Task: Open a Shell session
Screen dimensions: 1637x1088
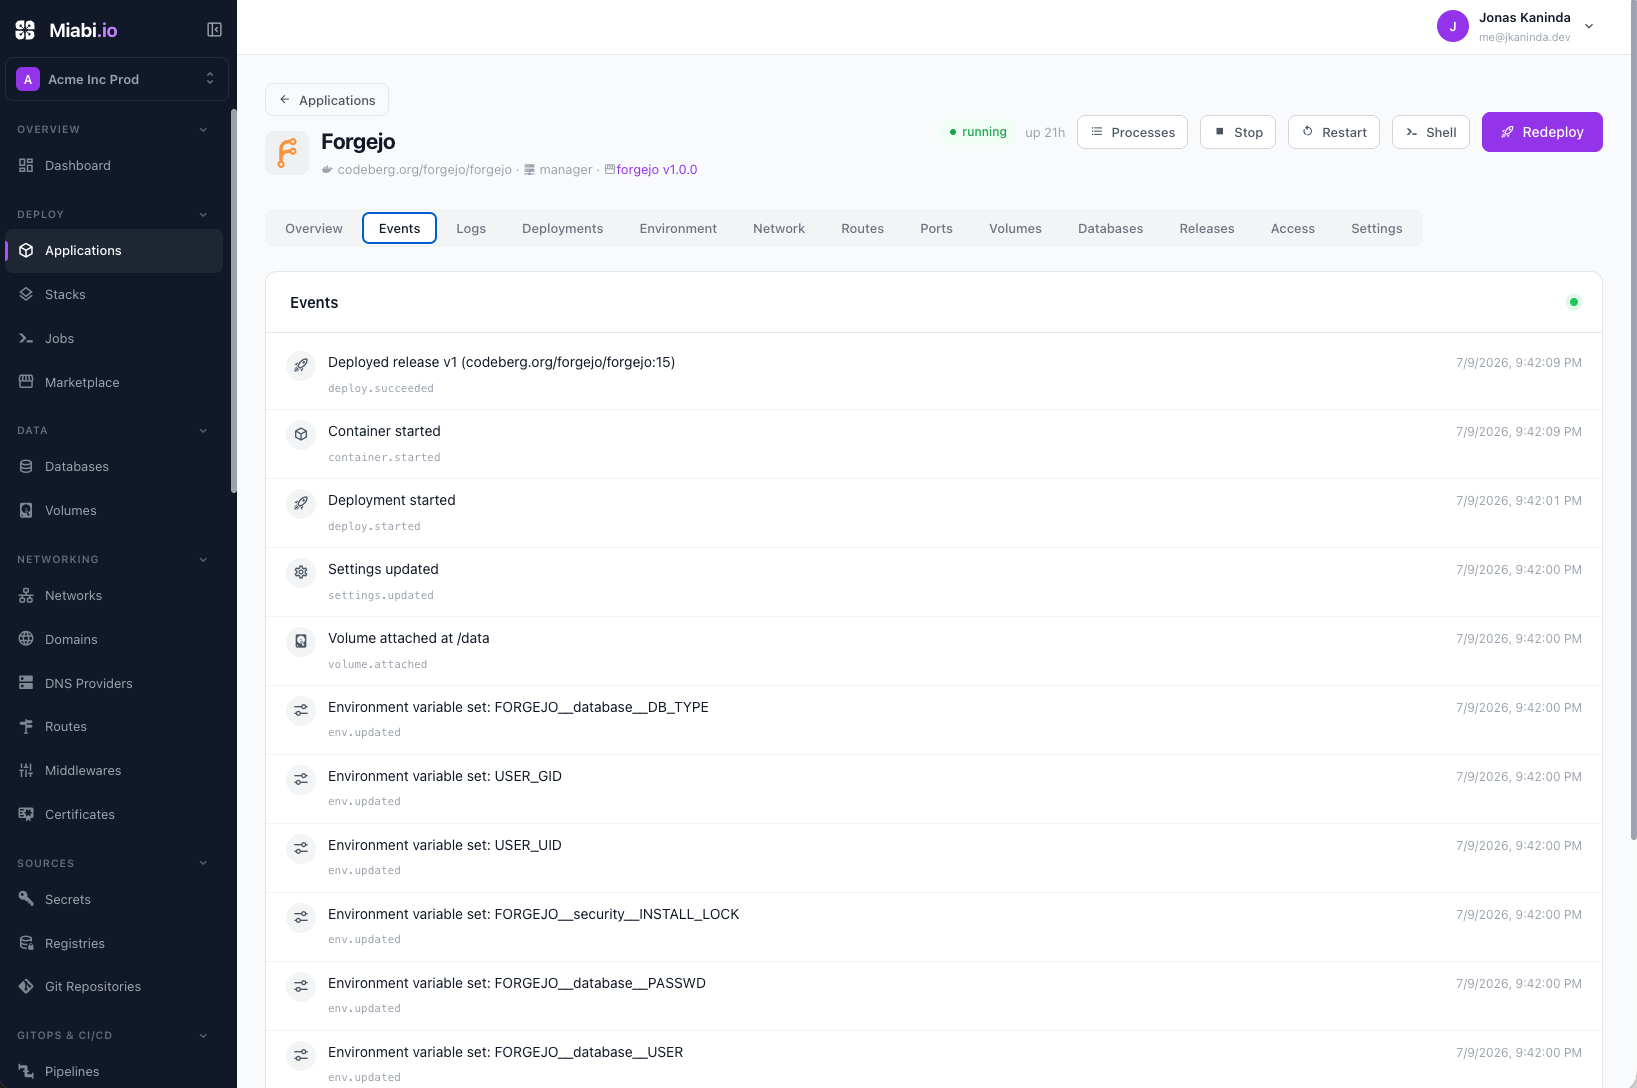Action: pyautogui.click(x=1431, y=132)
